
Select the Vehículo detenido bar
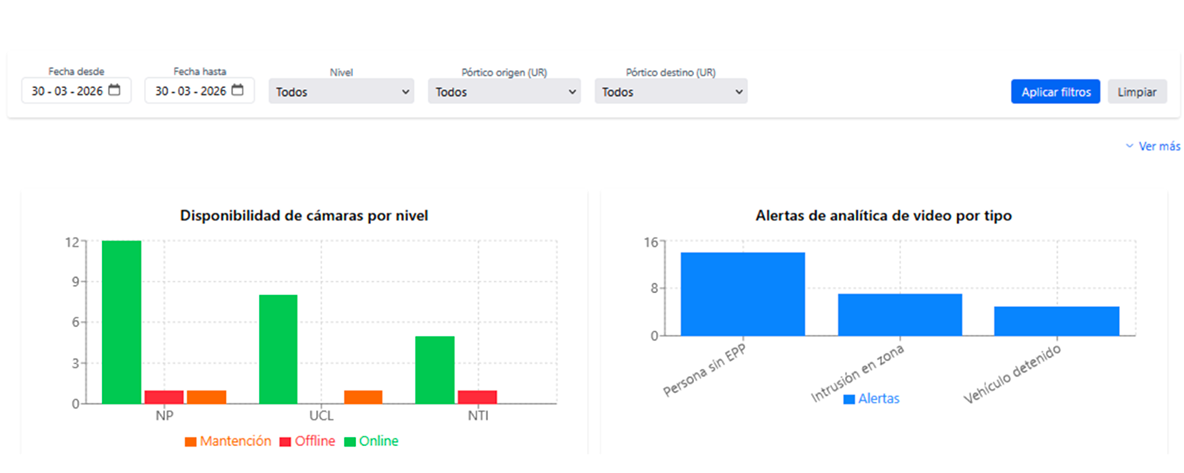point(1056,321)
